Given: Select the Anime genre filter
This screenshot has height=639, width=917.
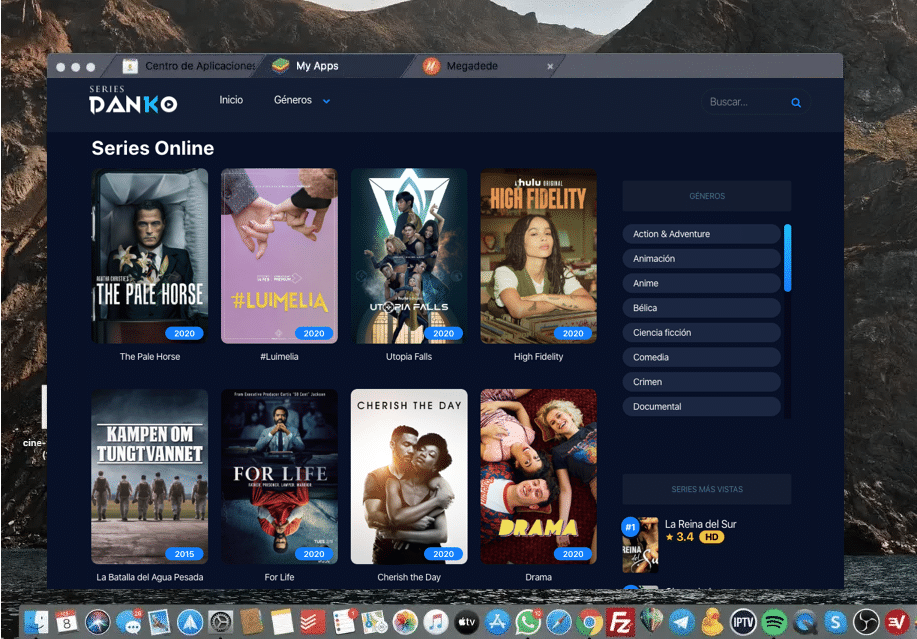Looking at the screenshot, I should [x=700, y=283].
